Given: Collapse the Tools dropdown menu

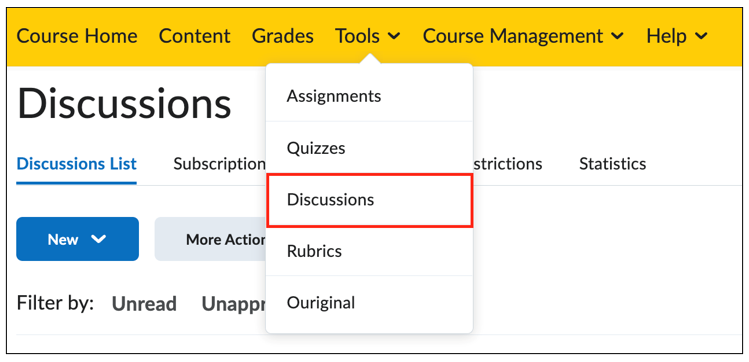Looking at the screenshot, I should click(x=367, y=36).
